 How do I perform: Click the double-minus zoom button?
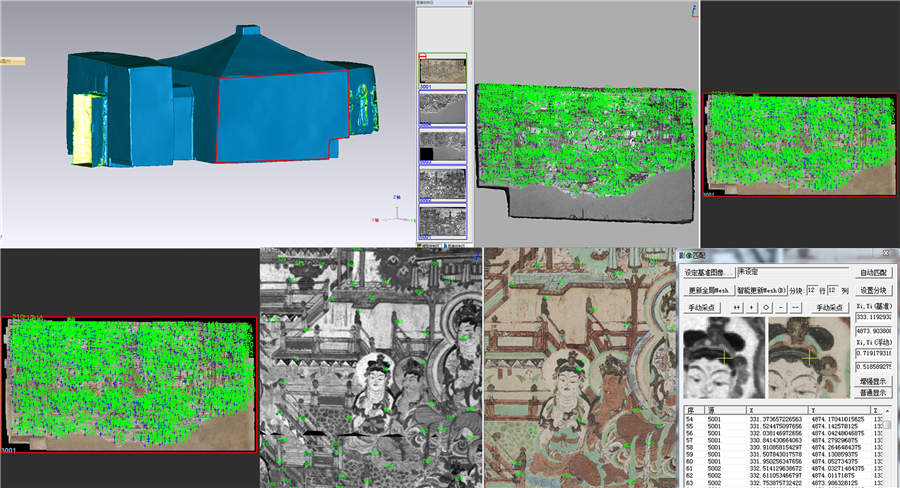pos(796,308)
